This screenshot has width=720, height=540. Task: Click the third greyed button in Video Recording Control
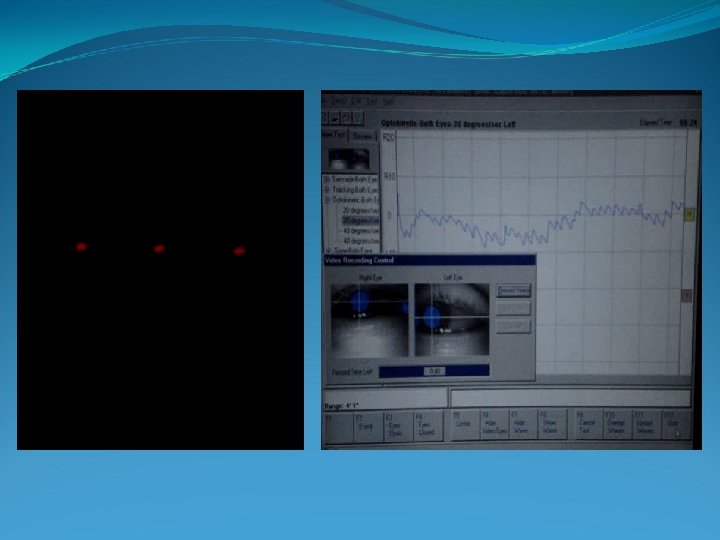click(513, 326)
